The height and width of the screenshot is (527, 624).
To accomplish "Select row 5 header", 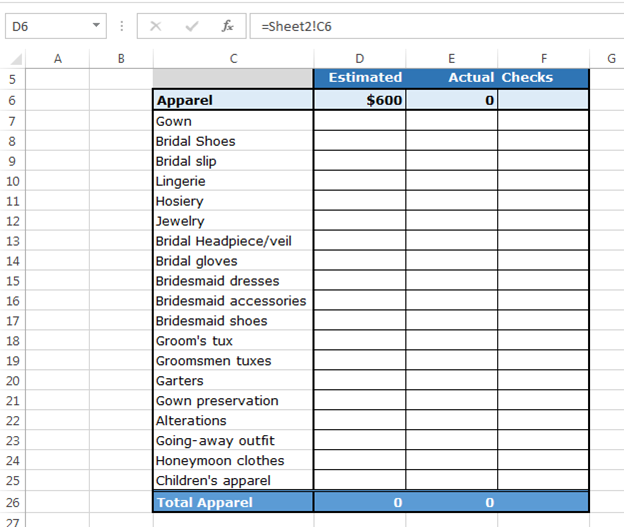I will (x=12, y=79).
